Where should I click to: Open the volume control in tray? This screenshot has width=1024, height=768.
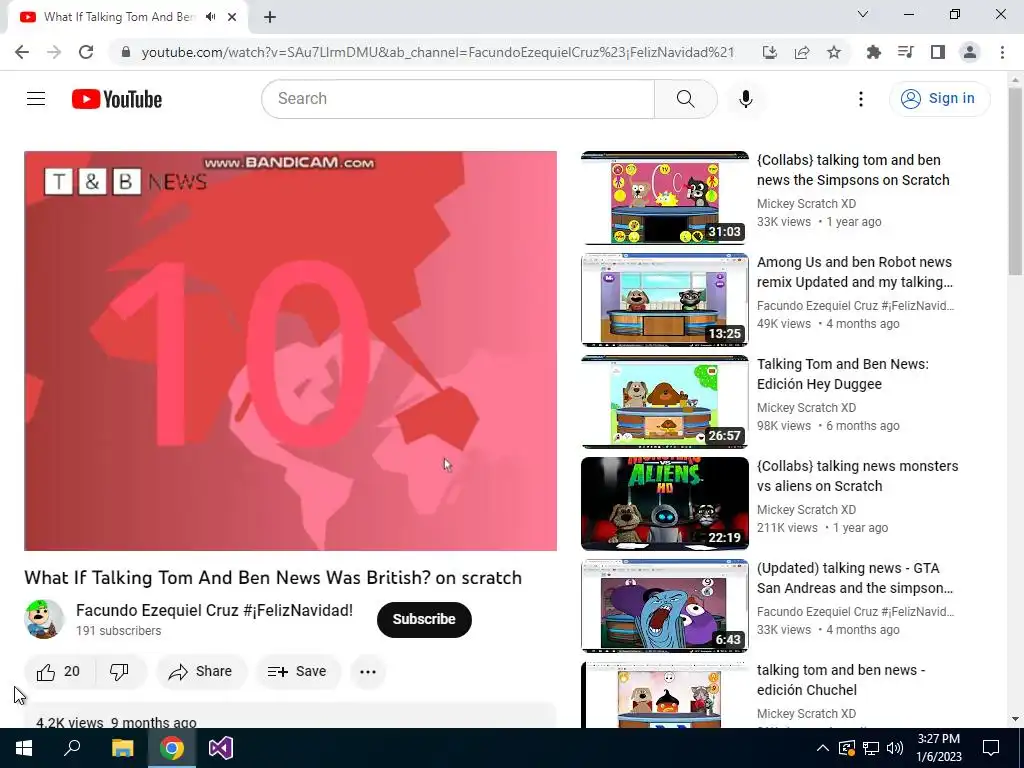(x=895, y=748)
